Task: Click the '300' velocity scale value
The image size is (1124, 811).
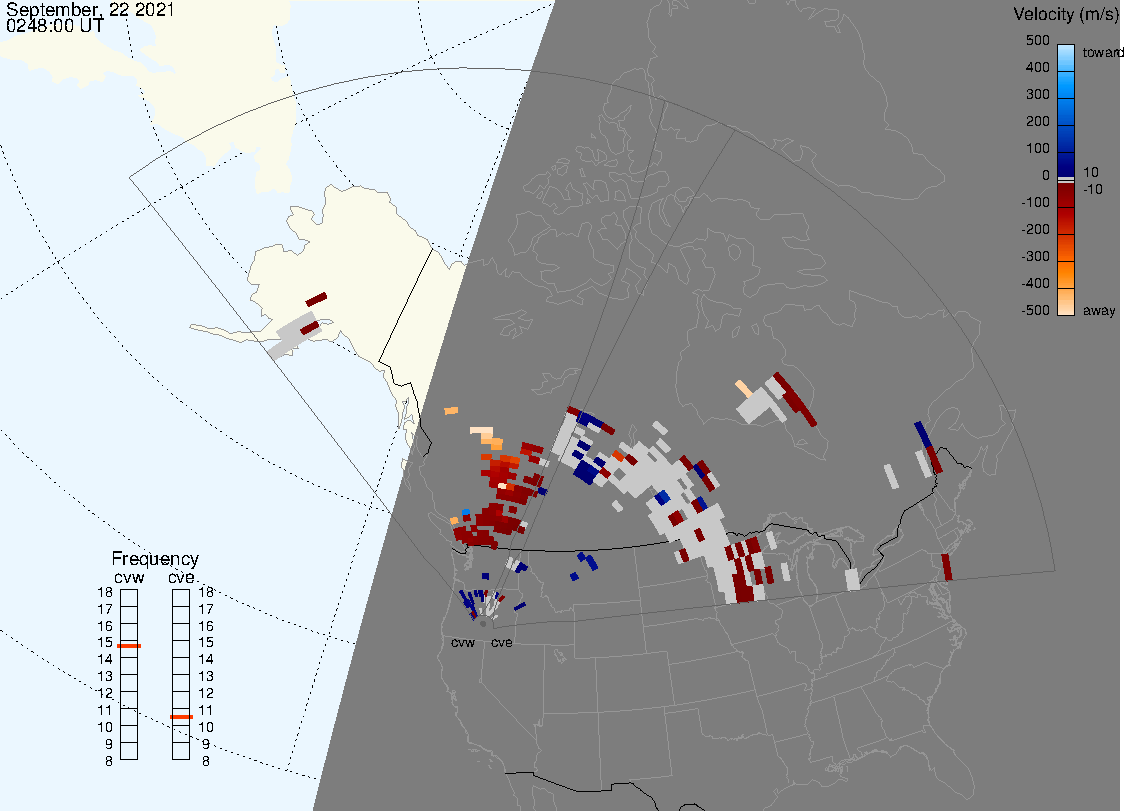Action: [x=1038, y=95]
